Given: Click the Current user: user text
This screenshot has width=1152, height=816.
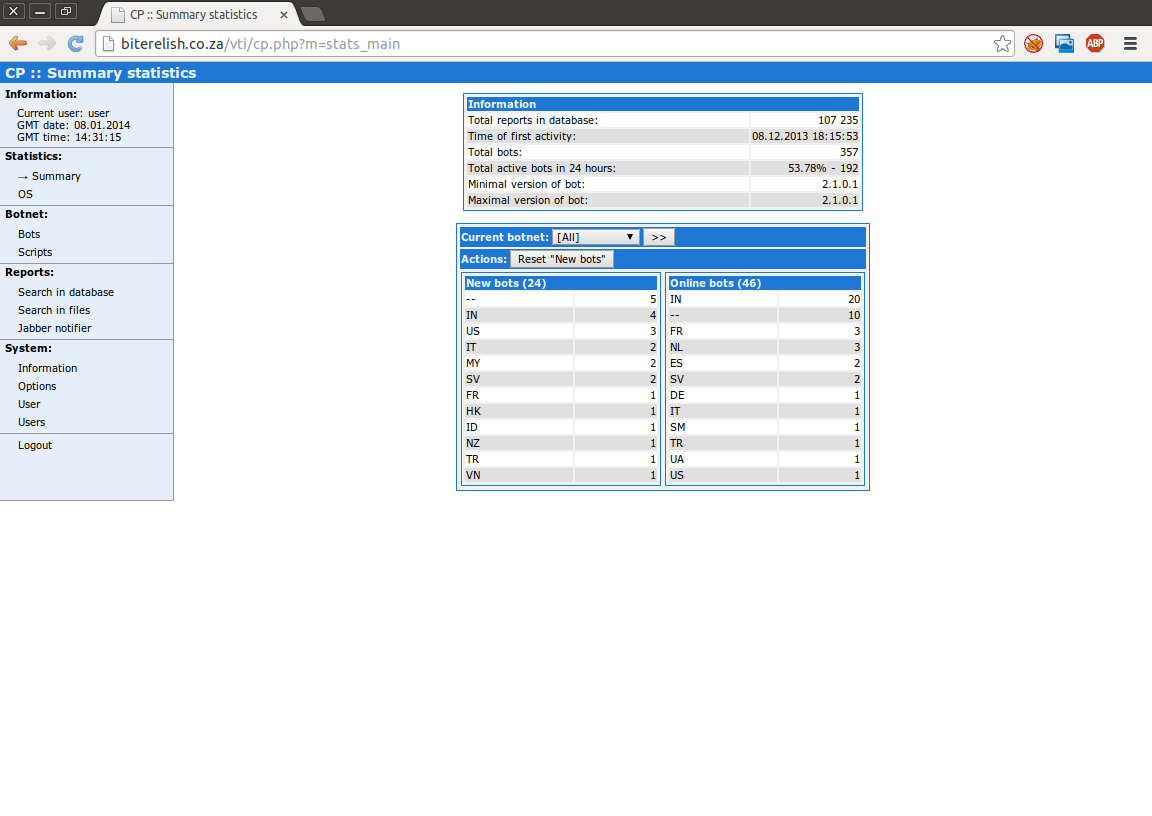Looking at the screenshot, I should (63, 113).
